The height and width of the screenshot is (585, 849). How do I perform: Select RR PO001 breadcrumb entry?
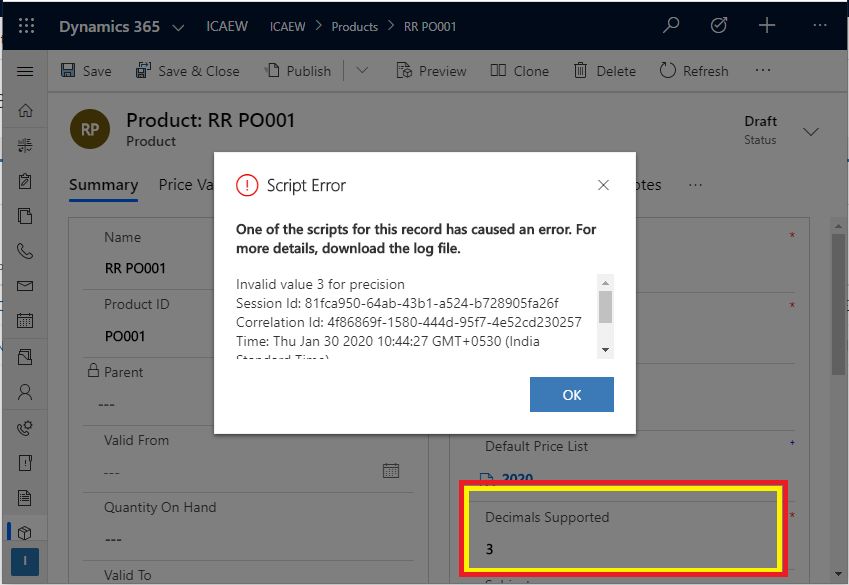[430, 26]
